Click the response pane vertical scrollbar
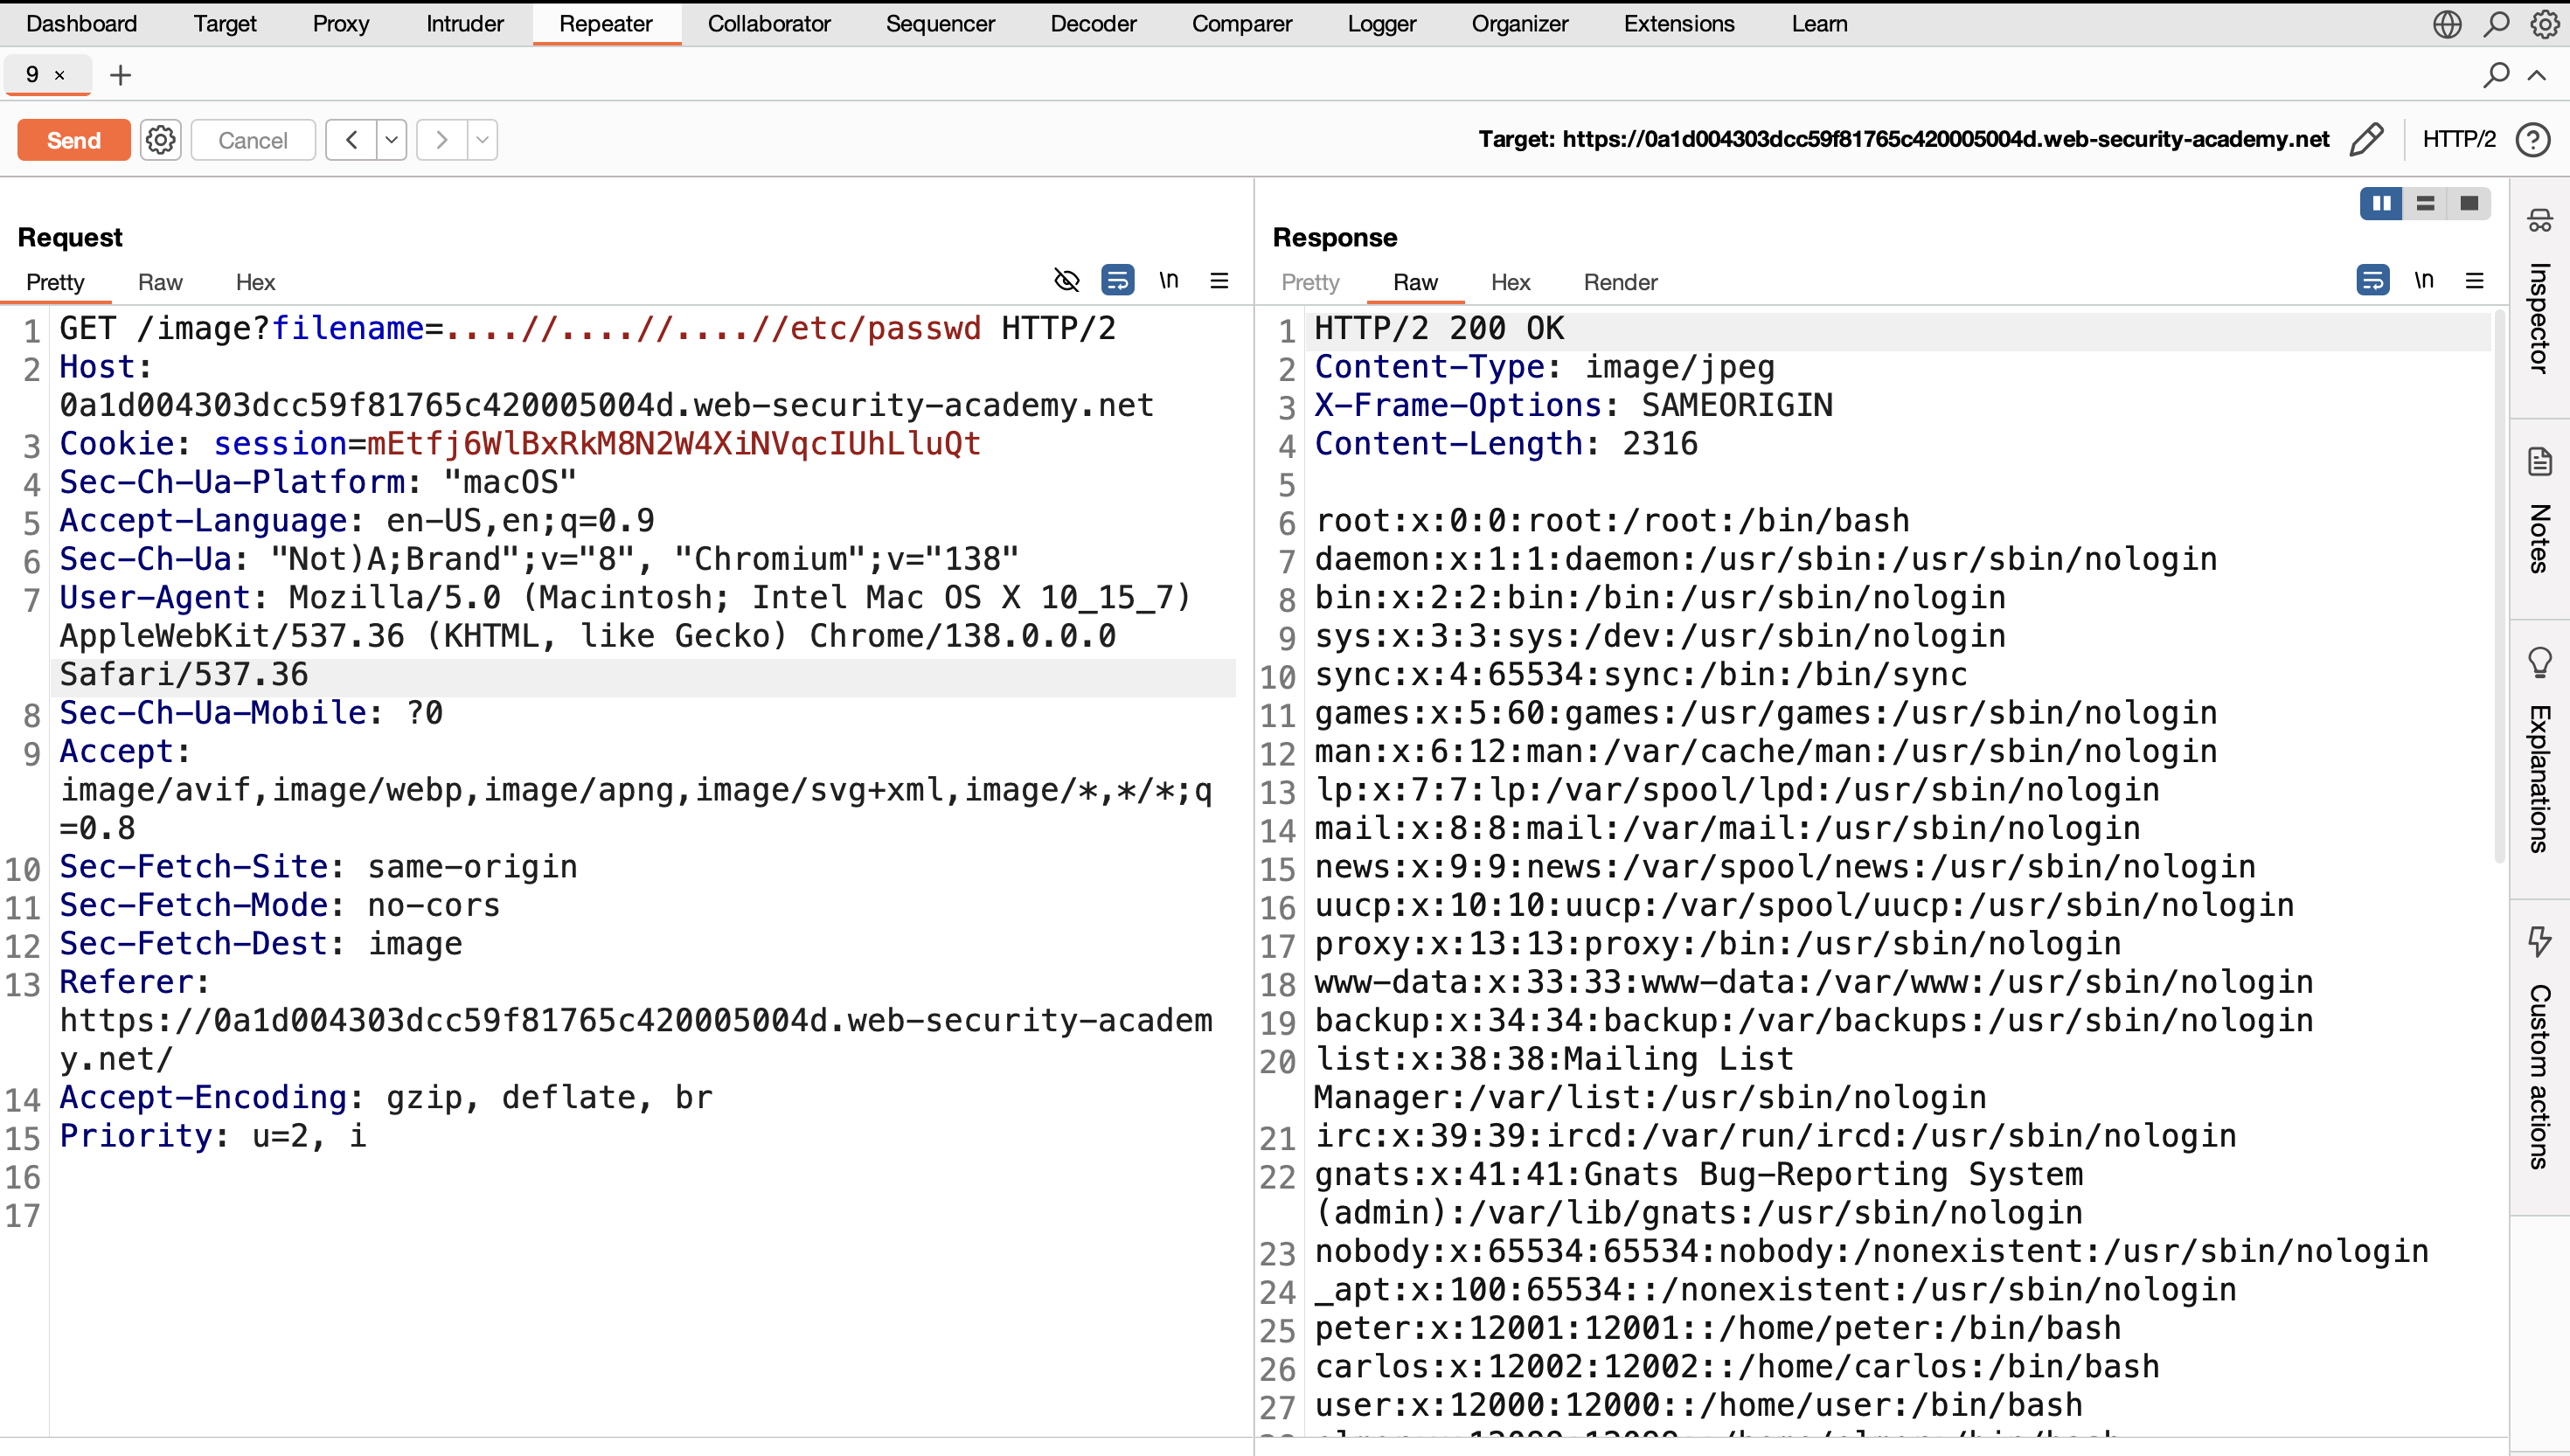The height and width of the screenshot is (1456, 2570). 2499,585
